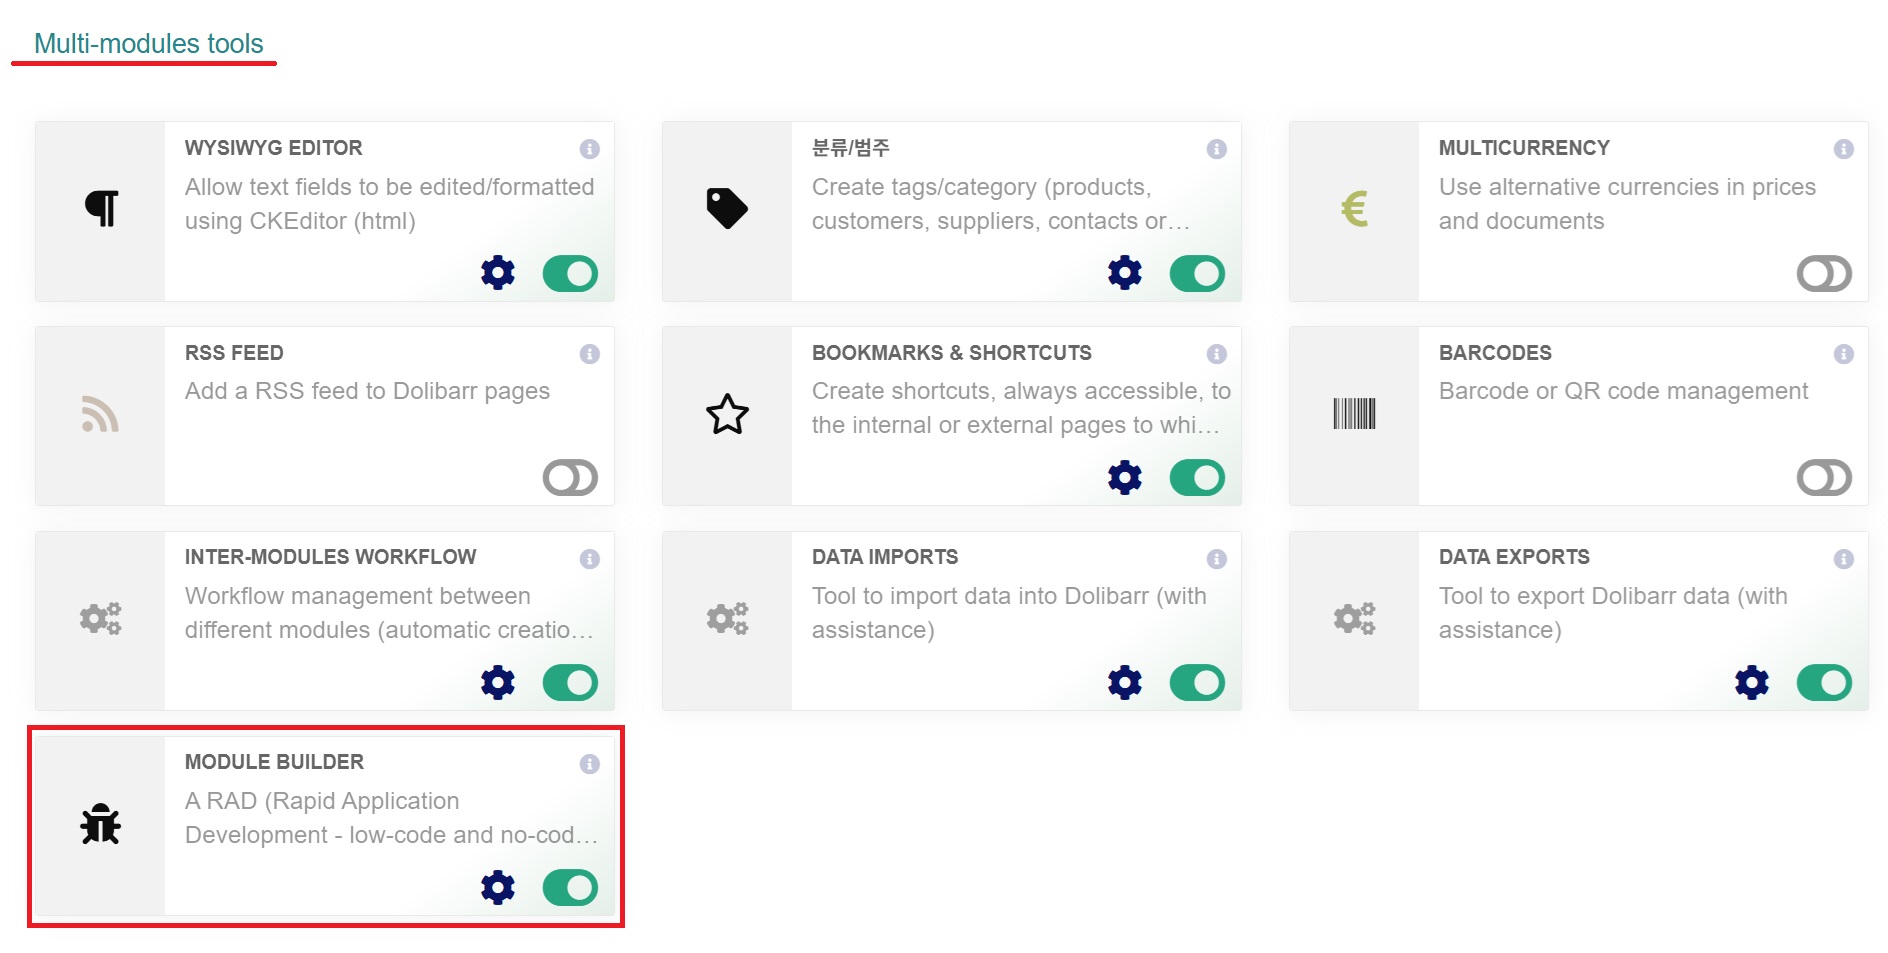This screenshot has height=953, width=1888.
Task: Disable the Module Builder toggle
Action: [x=570, y=887]
